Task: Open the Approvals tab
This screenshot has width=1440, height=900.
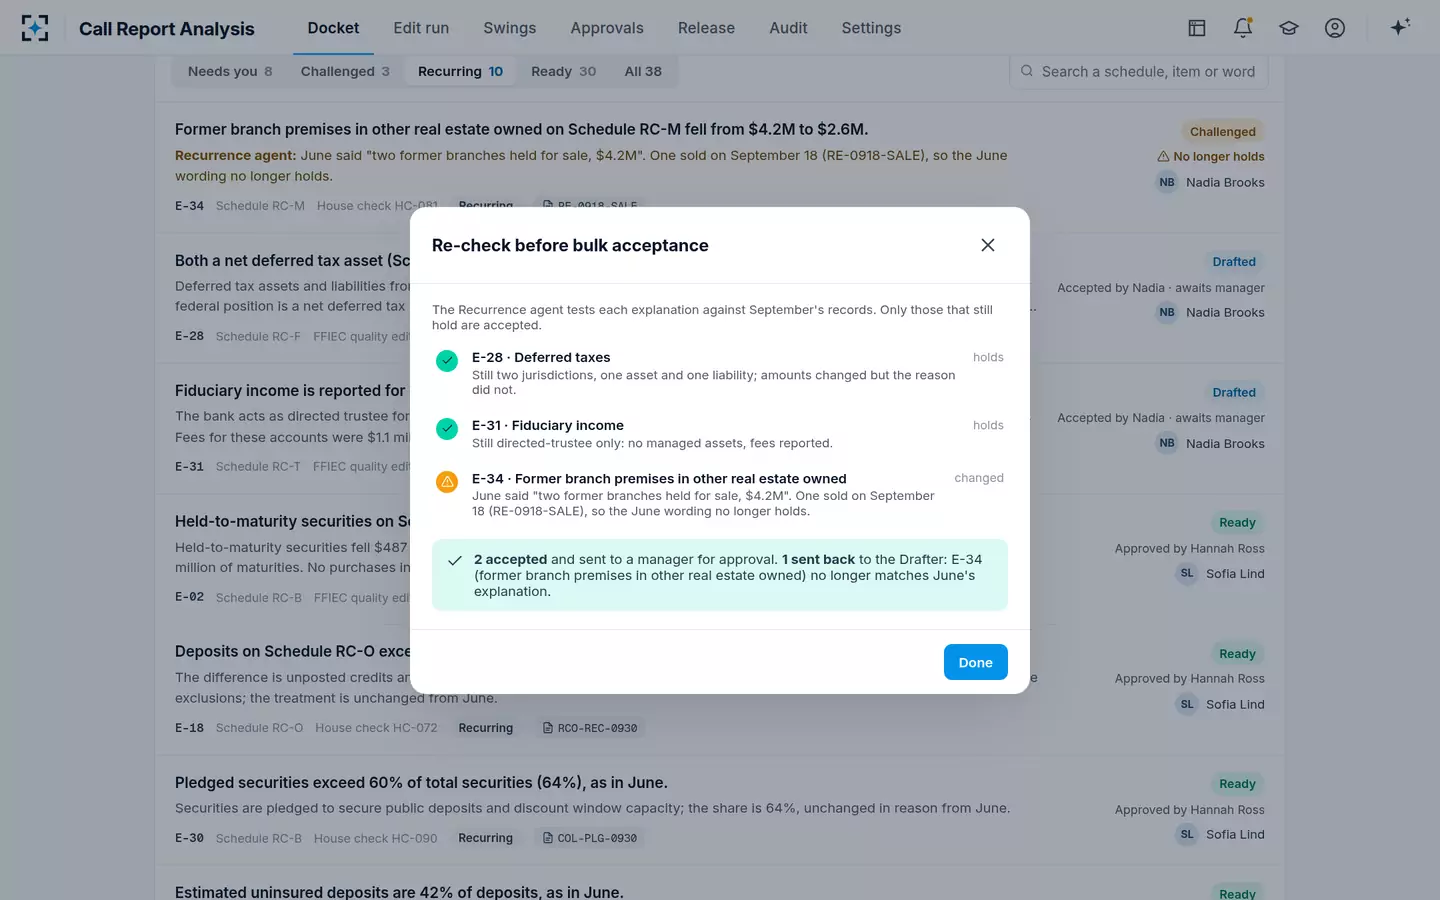Action: point(607,28)
